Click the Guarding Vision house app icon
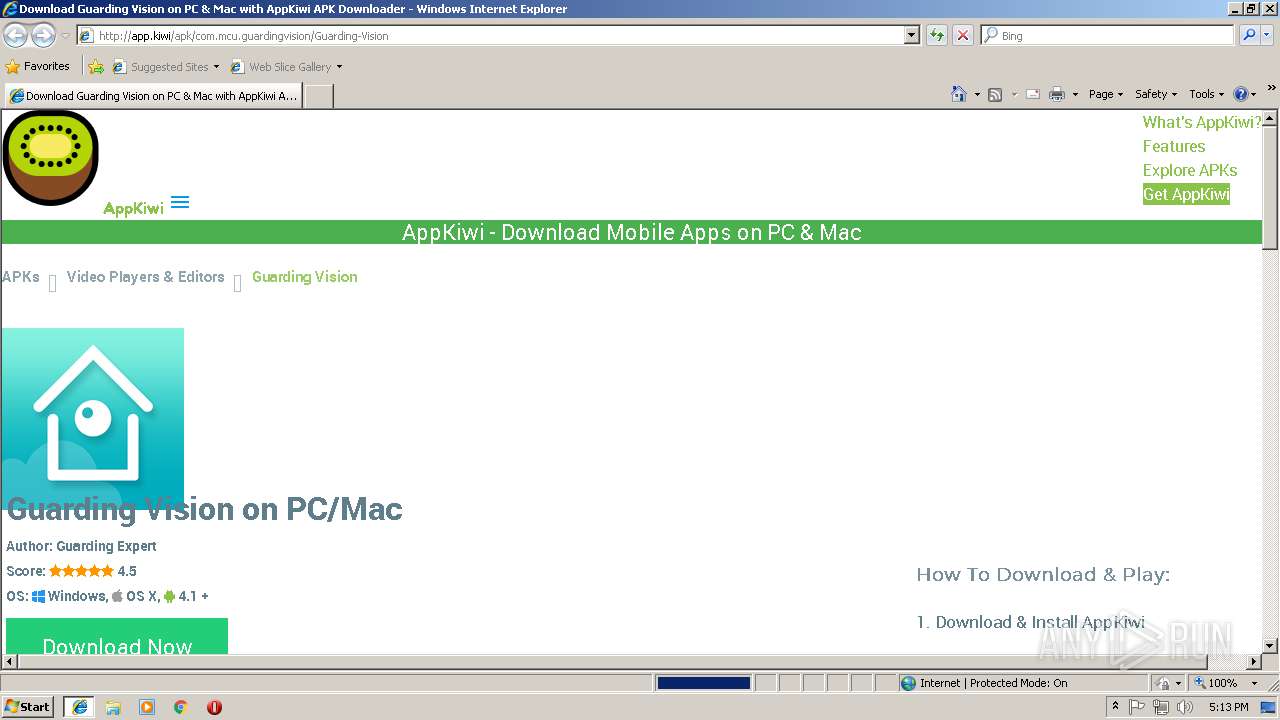 93,418
